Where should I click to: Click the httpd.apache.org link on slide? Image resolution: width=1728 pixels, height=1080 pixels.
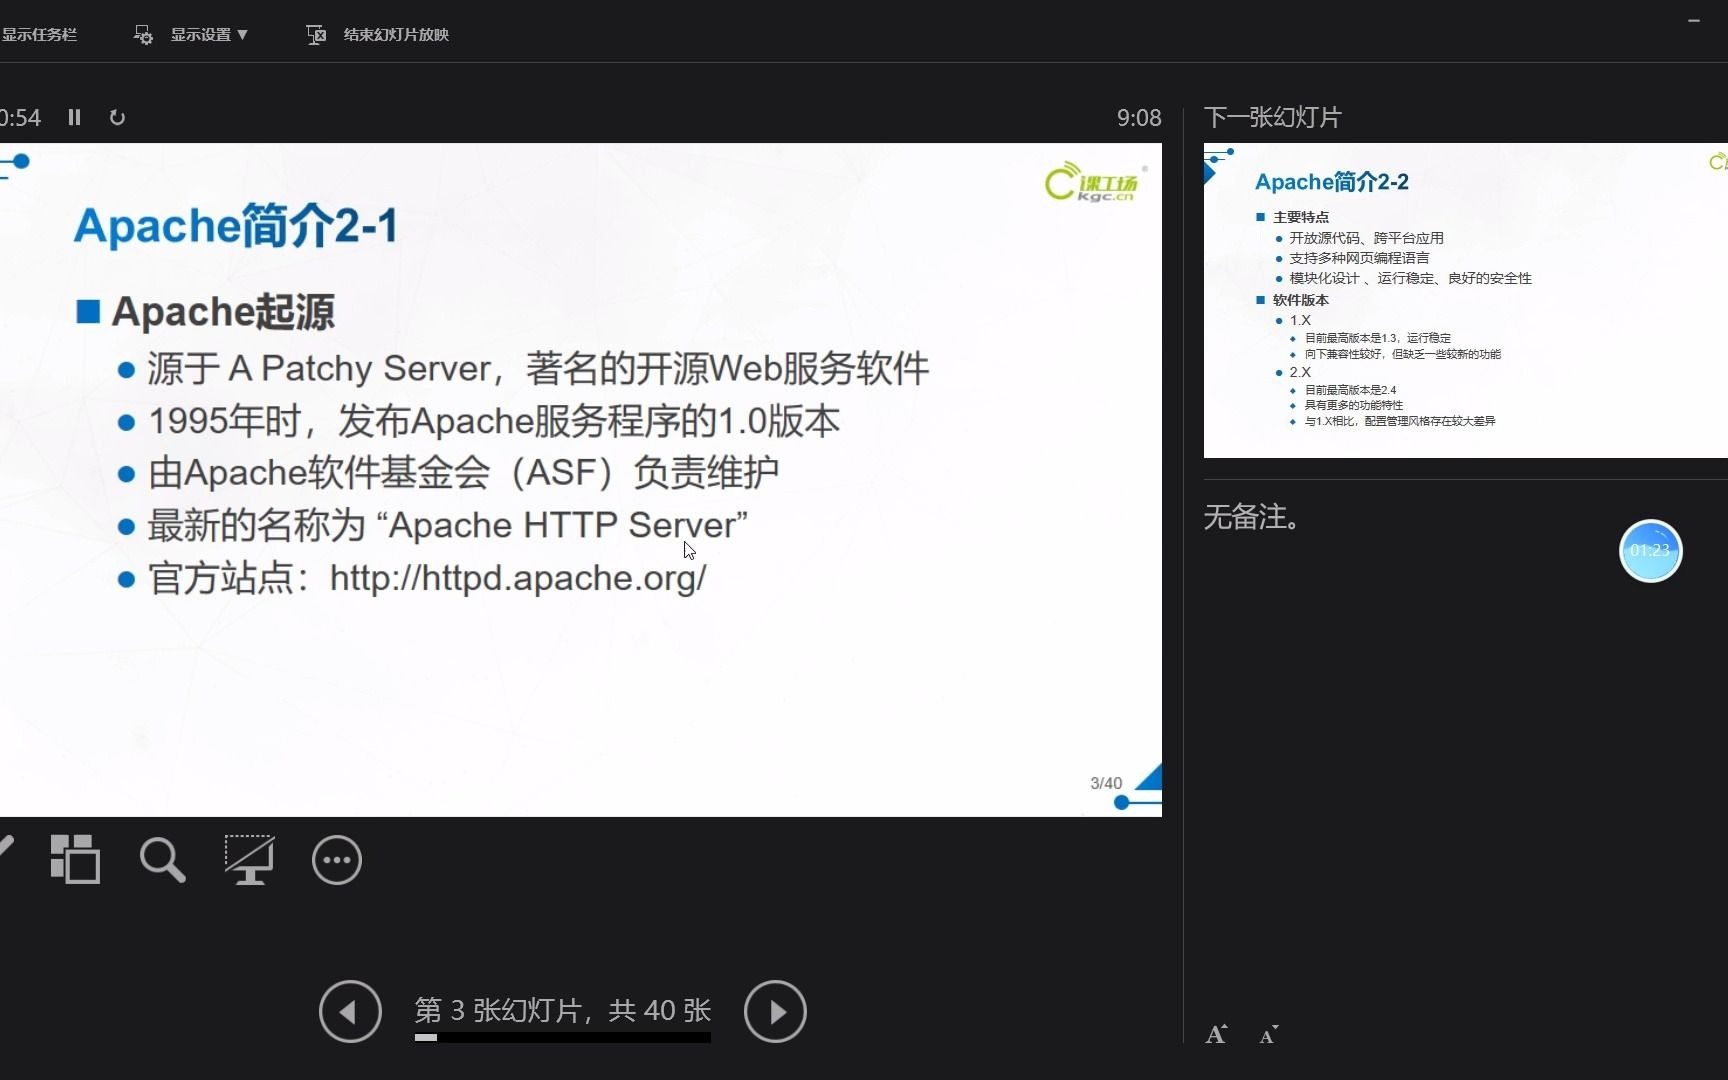(518, 578)
